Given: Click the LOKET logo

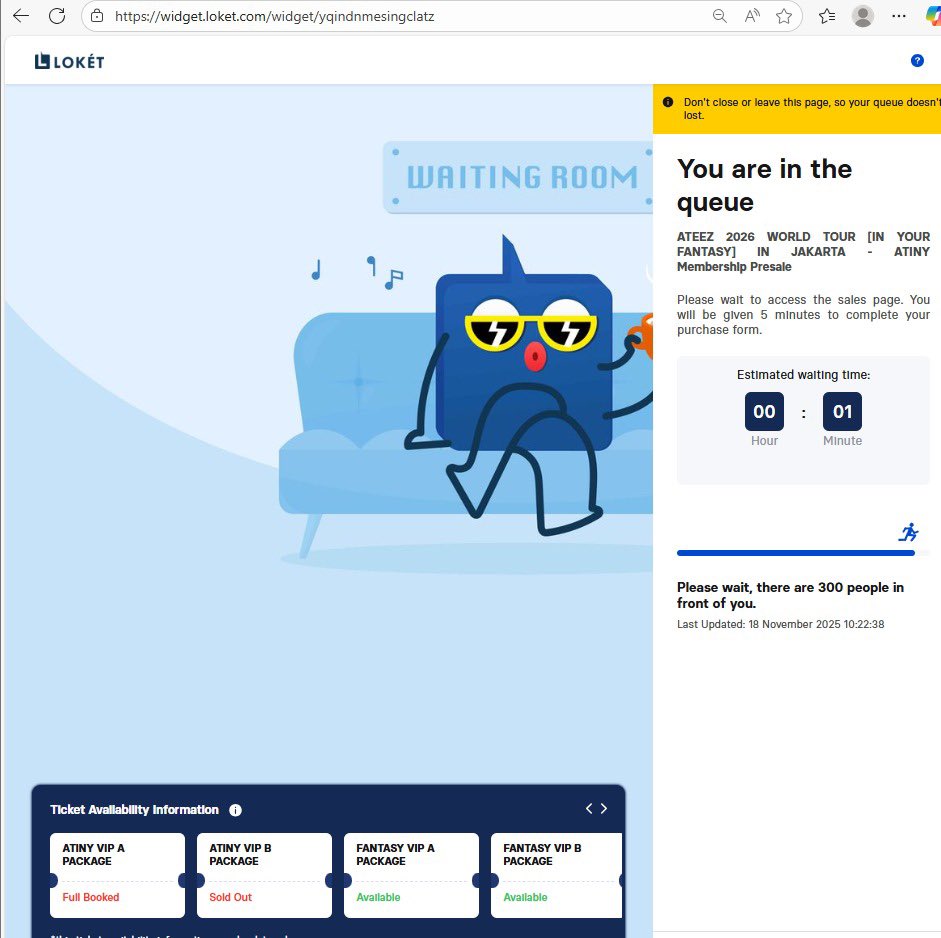Looking at the screenshot, I should 69,61.
